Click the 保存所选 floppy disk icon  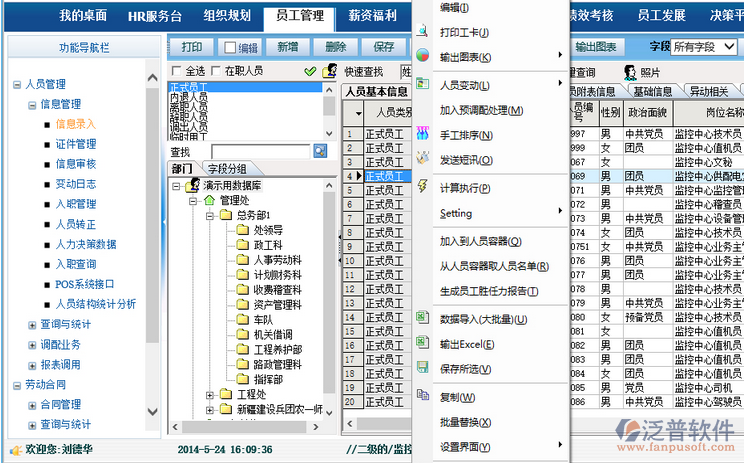pos(422,369)
